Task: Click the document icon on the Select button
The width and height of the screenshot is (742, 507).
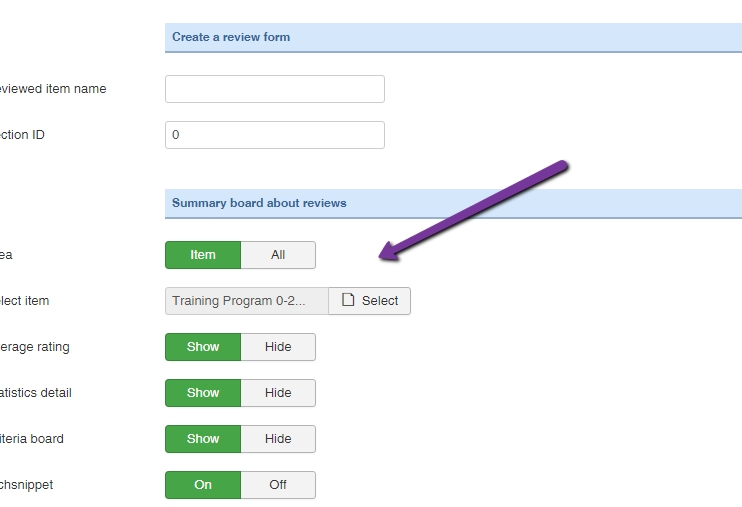Action: [348, 301]
